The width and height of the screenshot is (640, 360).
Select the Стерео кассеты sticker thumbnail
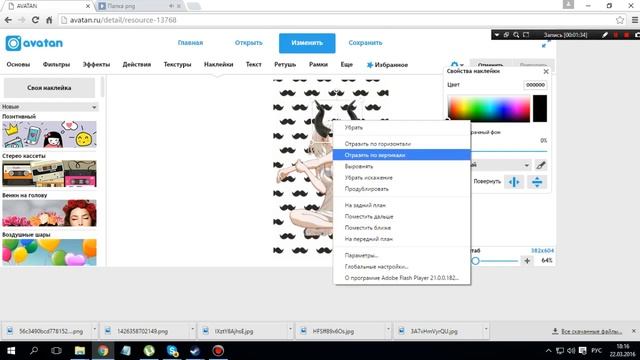tap(49, 173)
